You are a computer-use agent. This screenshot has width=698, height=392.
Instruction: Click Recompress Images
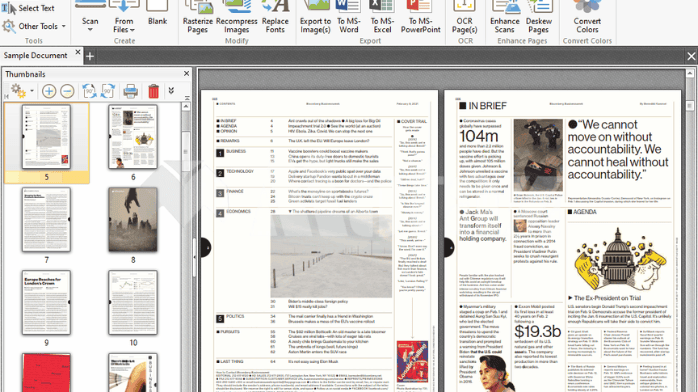[x=236, y=18]
